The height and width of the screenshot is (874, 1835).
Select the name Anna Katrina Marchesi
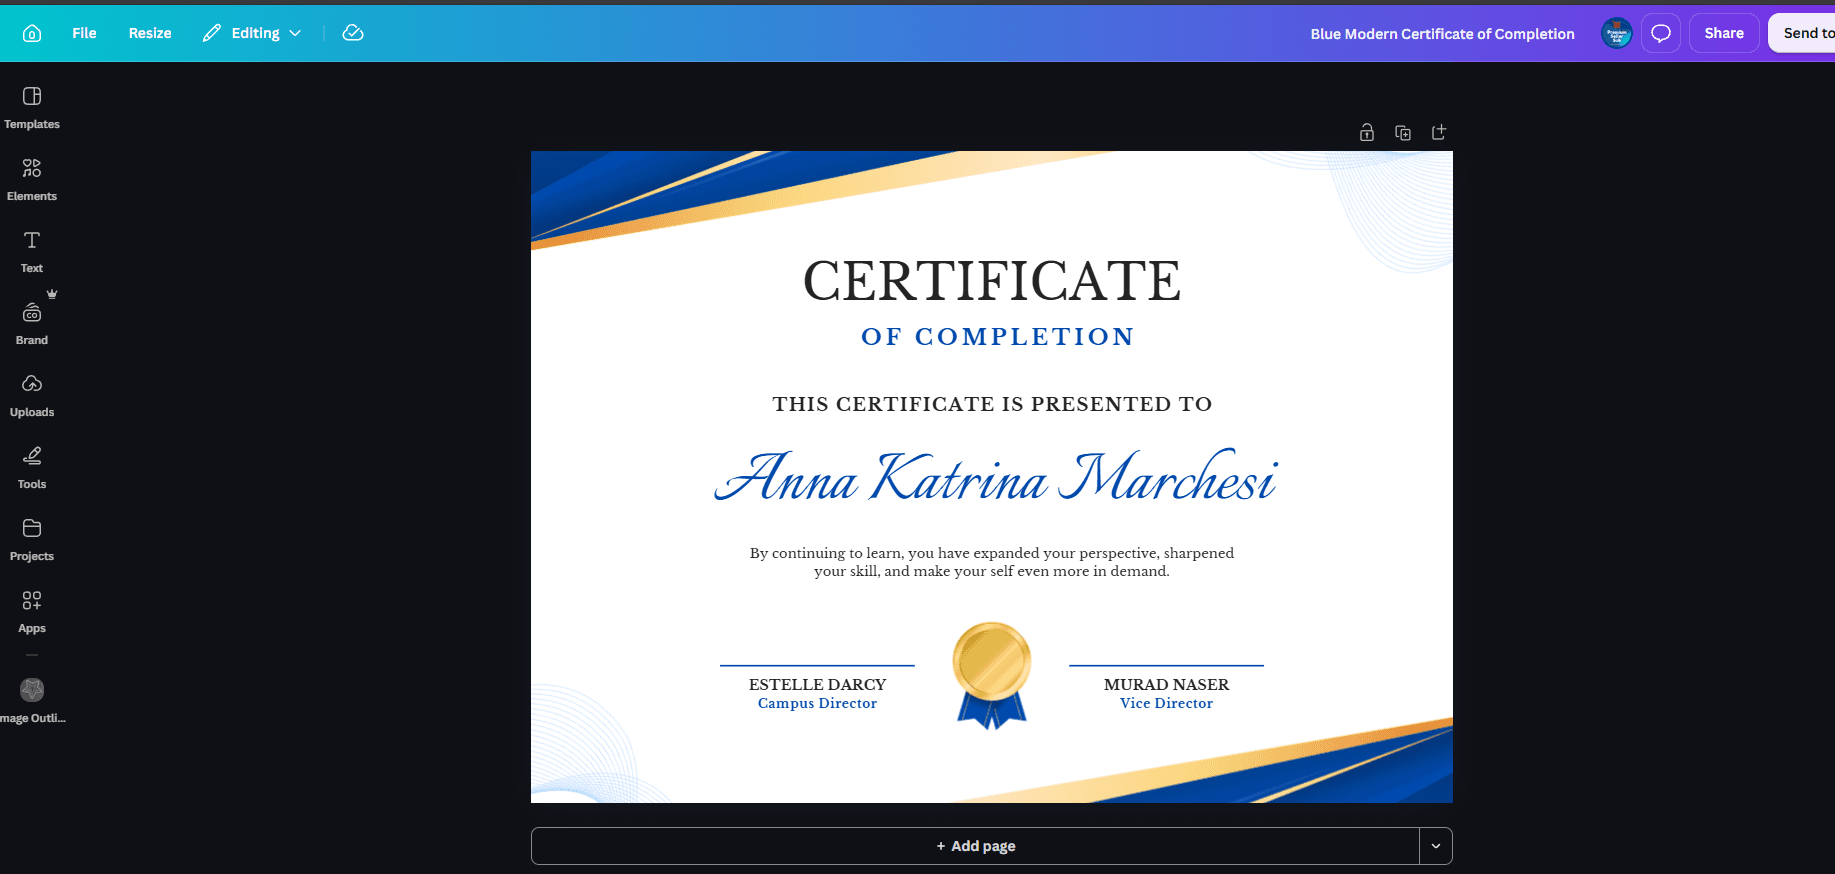(996, 476)
